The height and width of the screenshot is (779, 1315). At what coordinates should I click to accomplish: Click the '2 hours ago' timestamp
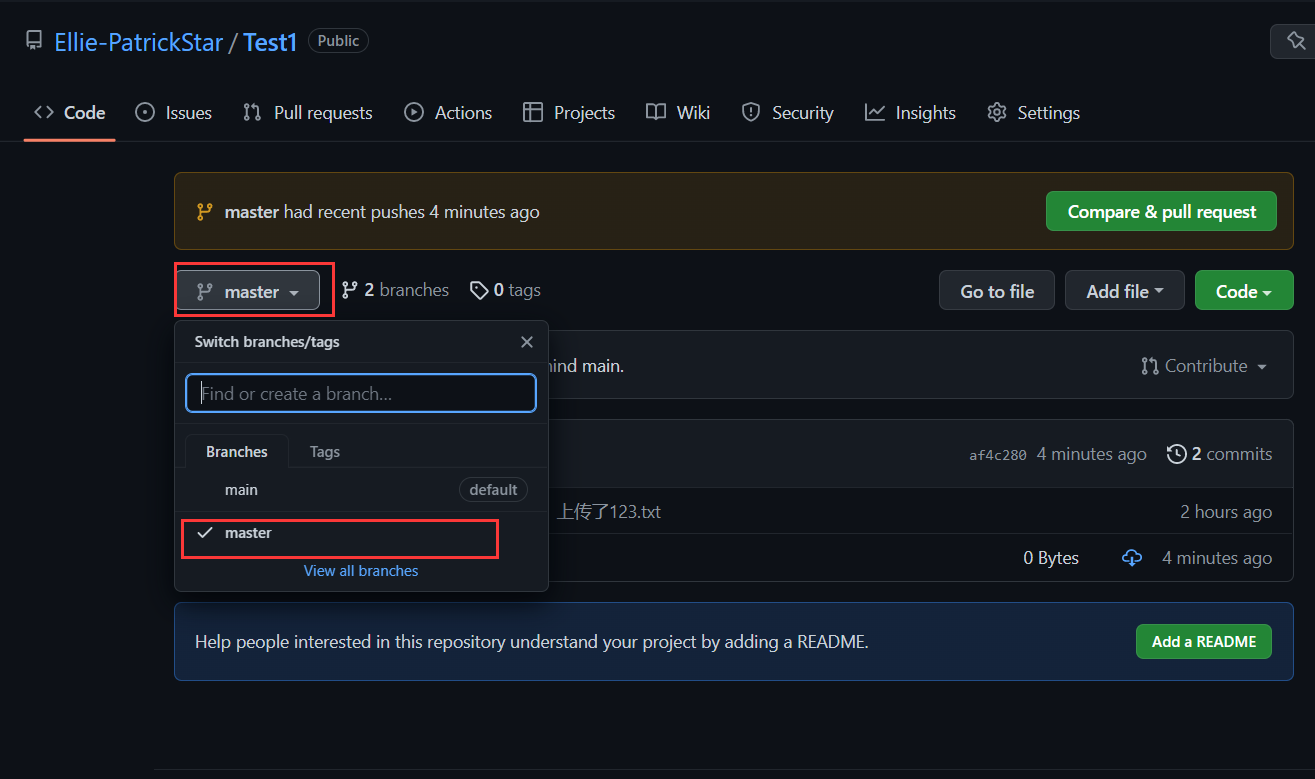point(1226,512)
